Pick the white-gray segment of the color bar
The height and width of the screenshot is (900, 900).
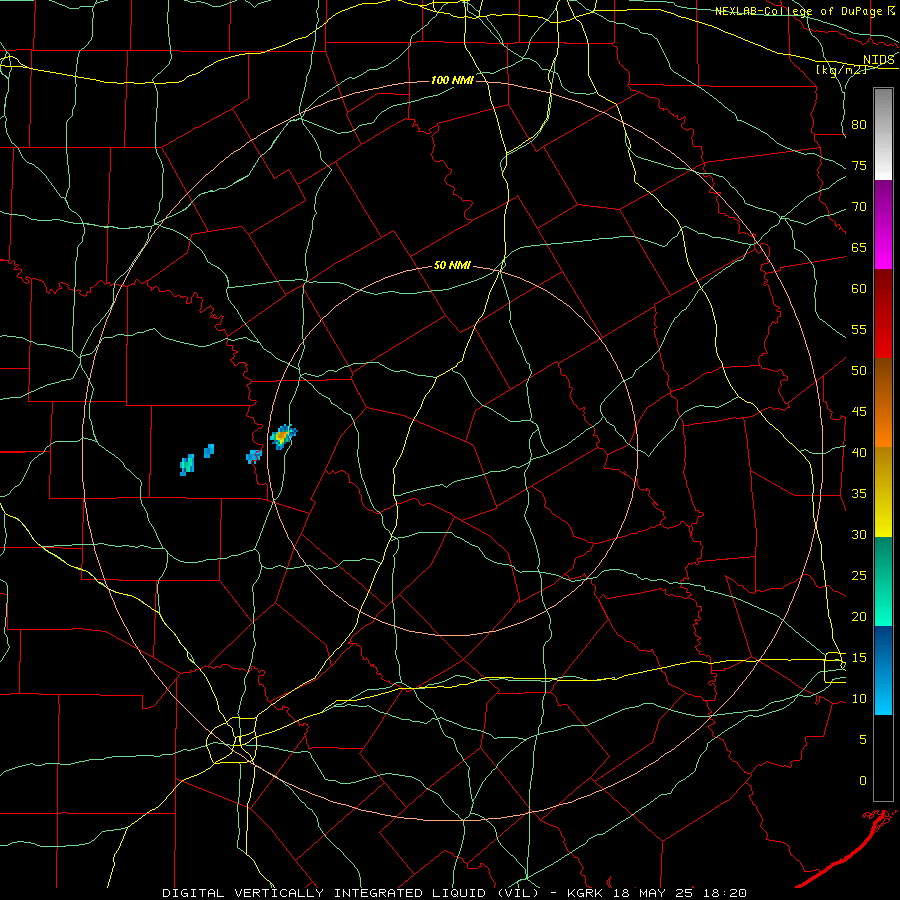click(x=883, y=134)
